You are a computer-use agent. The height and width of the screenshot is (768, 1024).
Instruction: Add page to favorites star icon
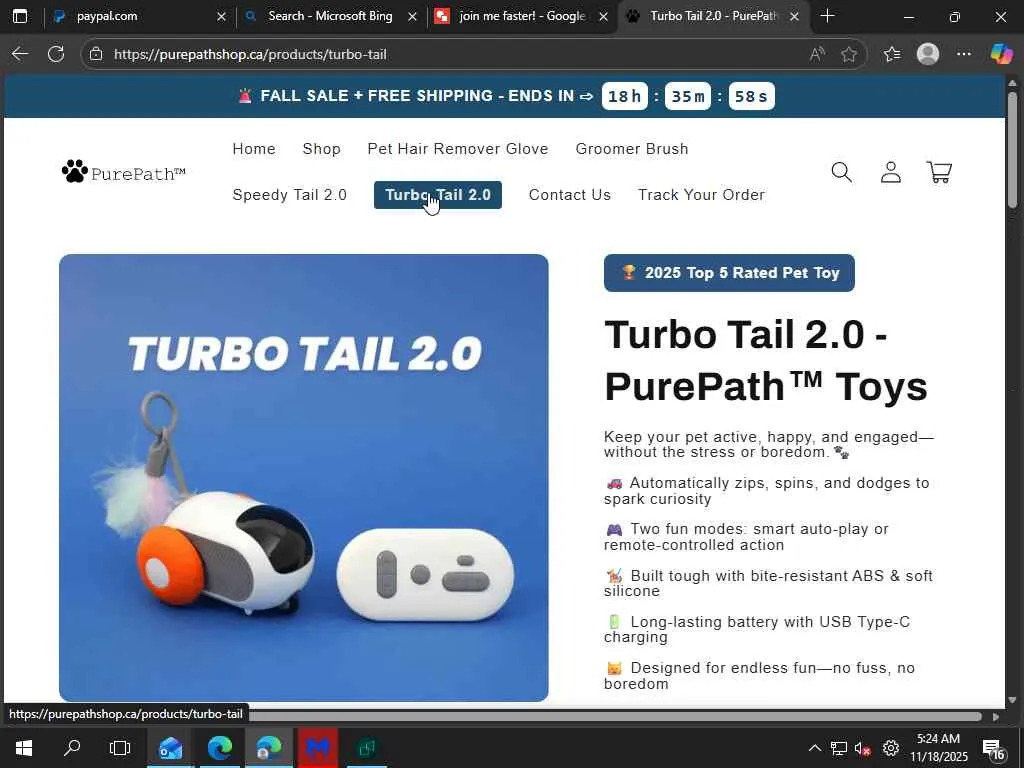848,54
